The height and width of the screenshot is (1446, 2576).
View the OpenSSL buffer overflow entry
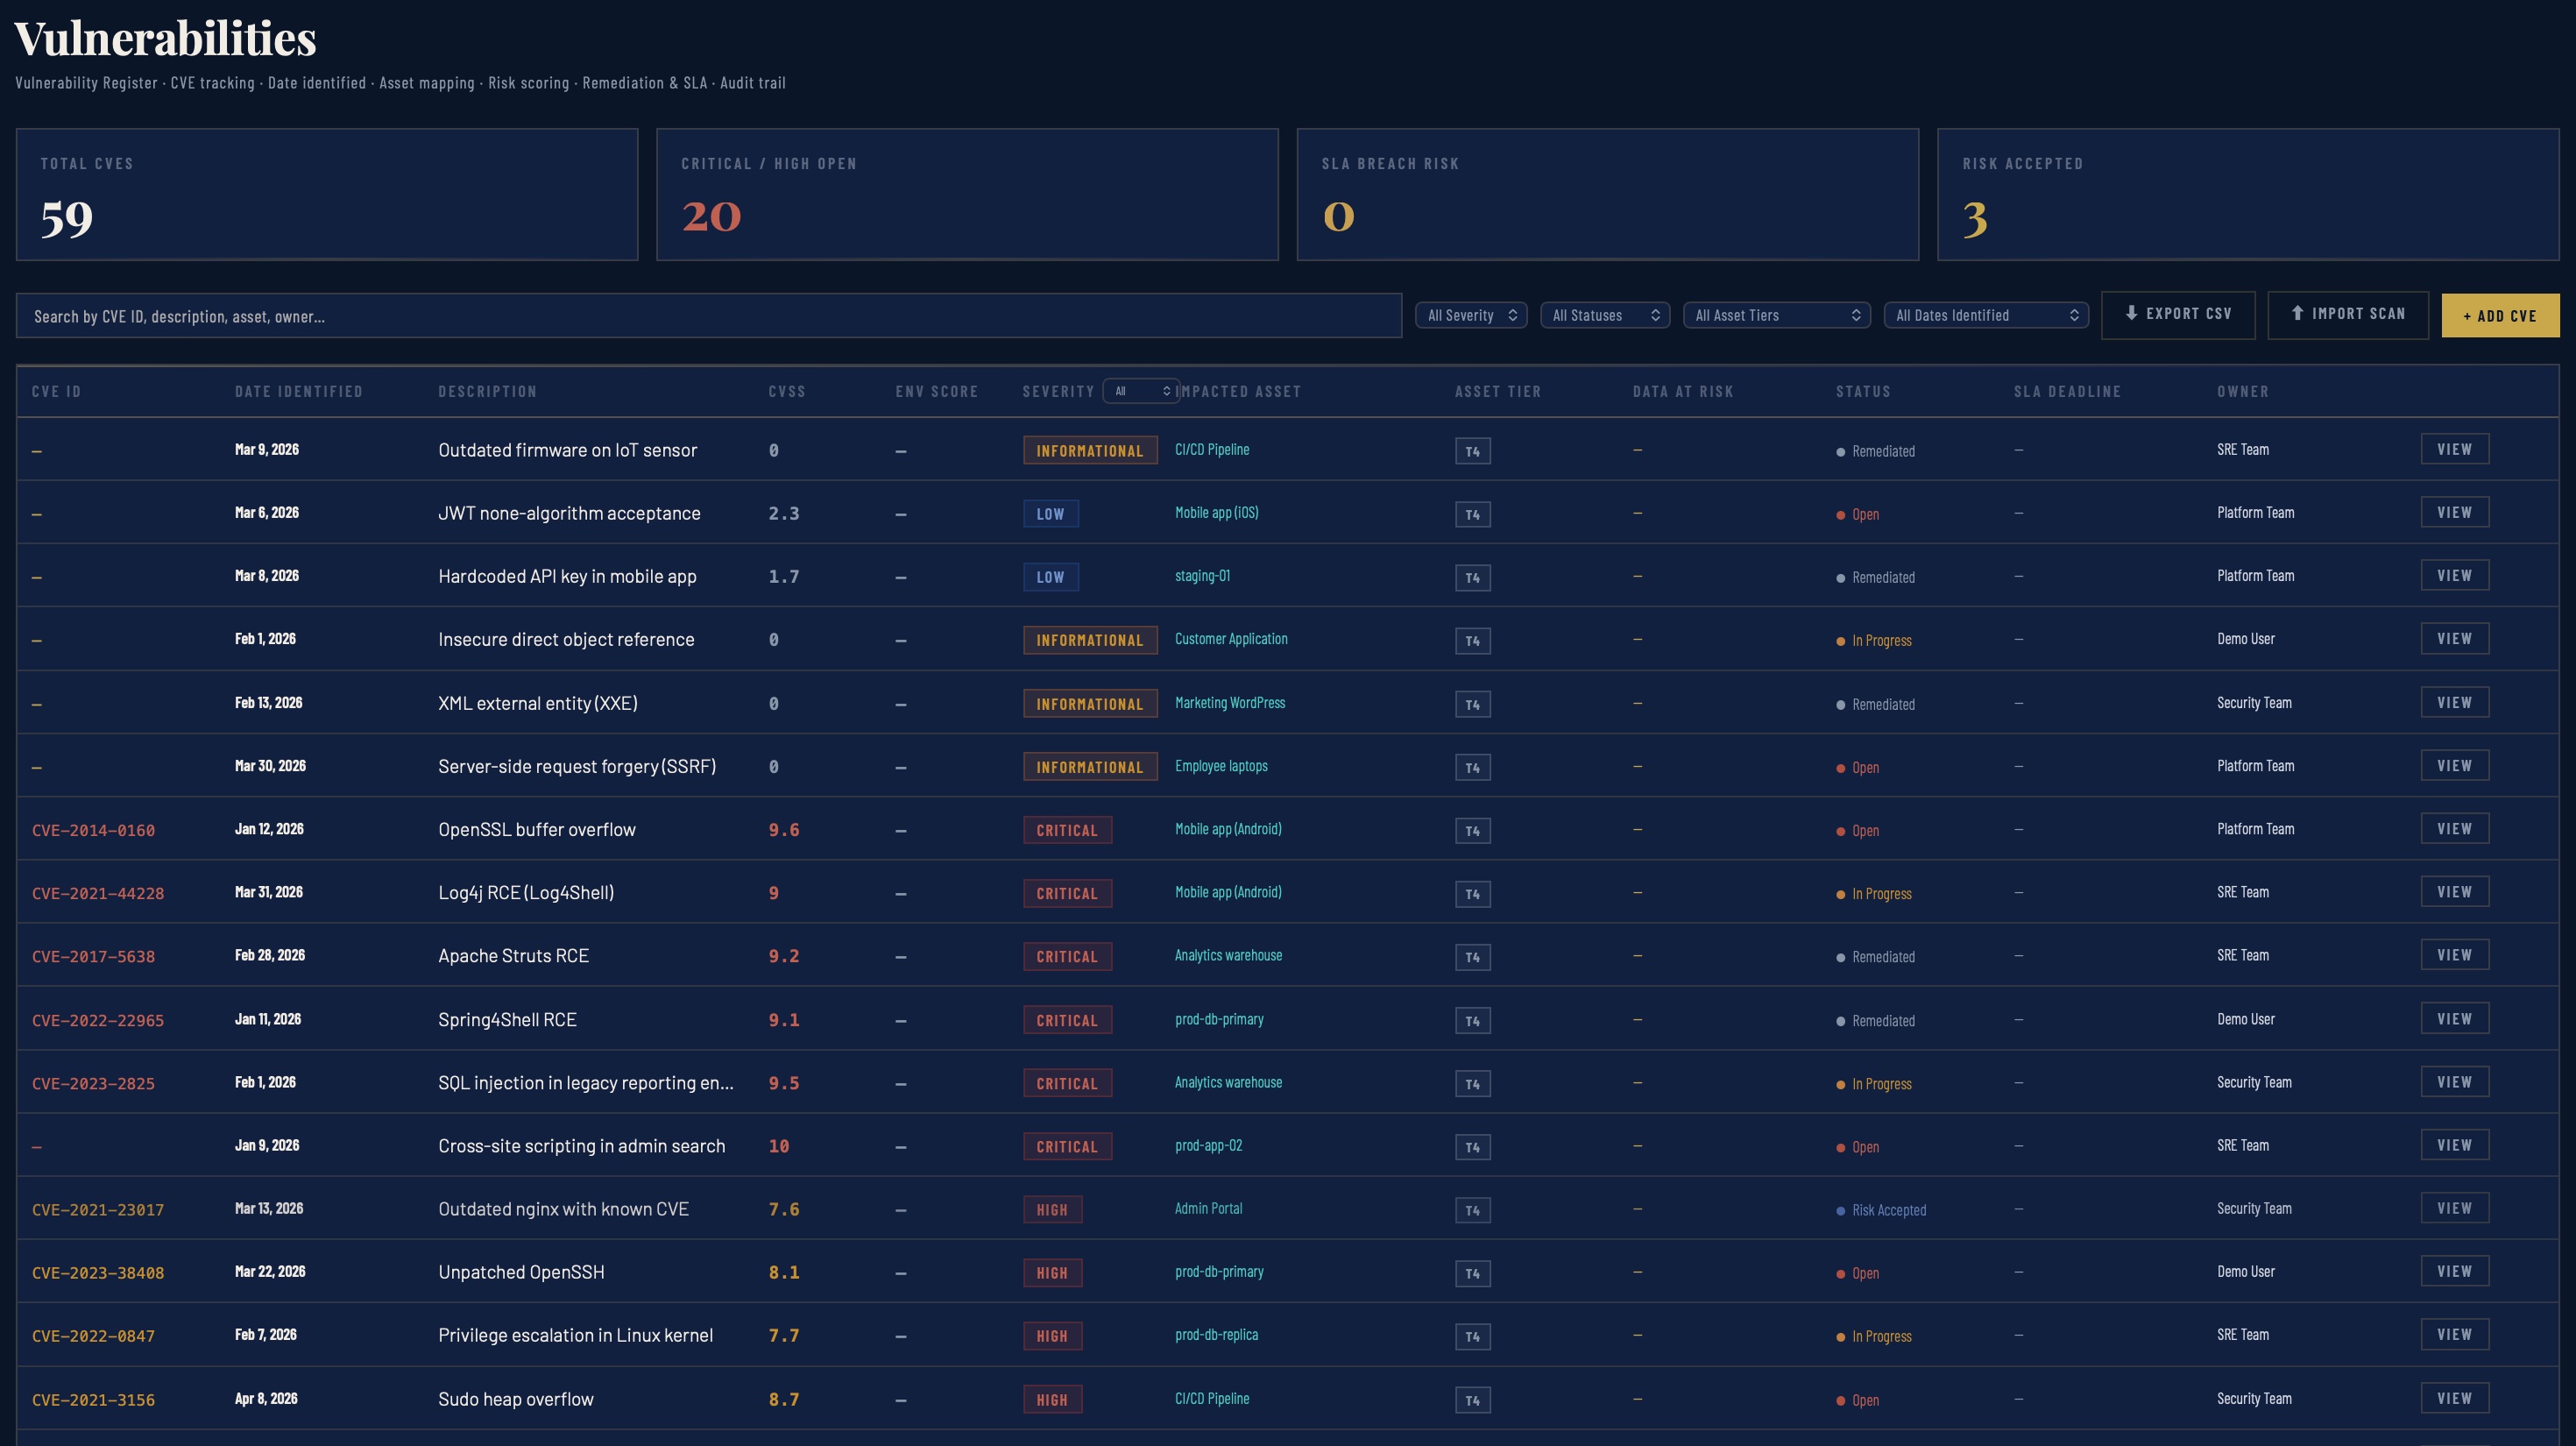[2454, 828]
